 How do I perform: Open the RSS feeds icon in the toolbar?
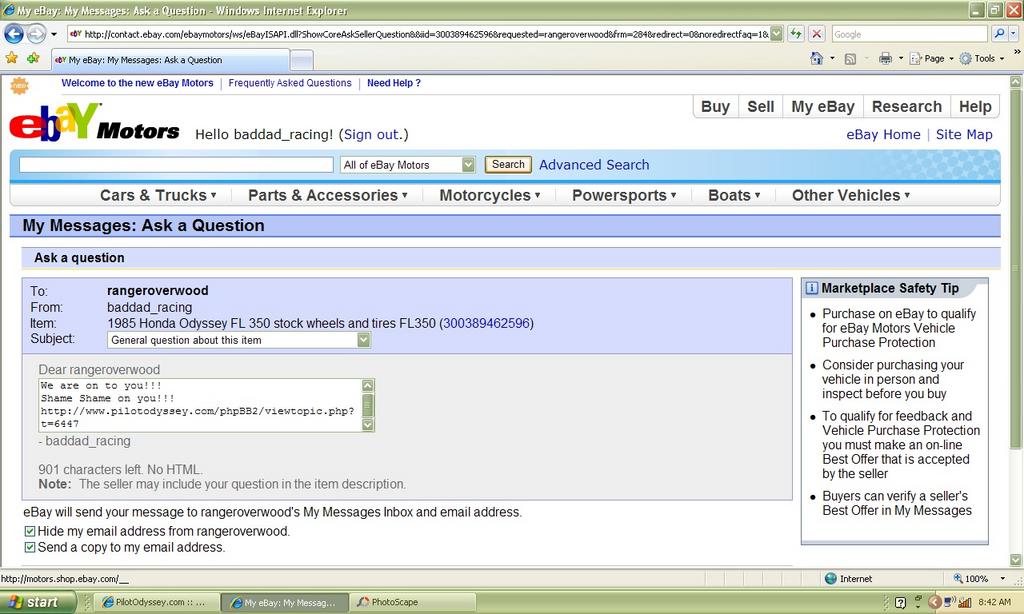[850, 59]
